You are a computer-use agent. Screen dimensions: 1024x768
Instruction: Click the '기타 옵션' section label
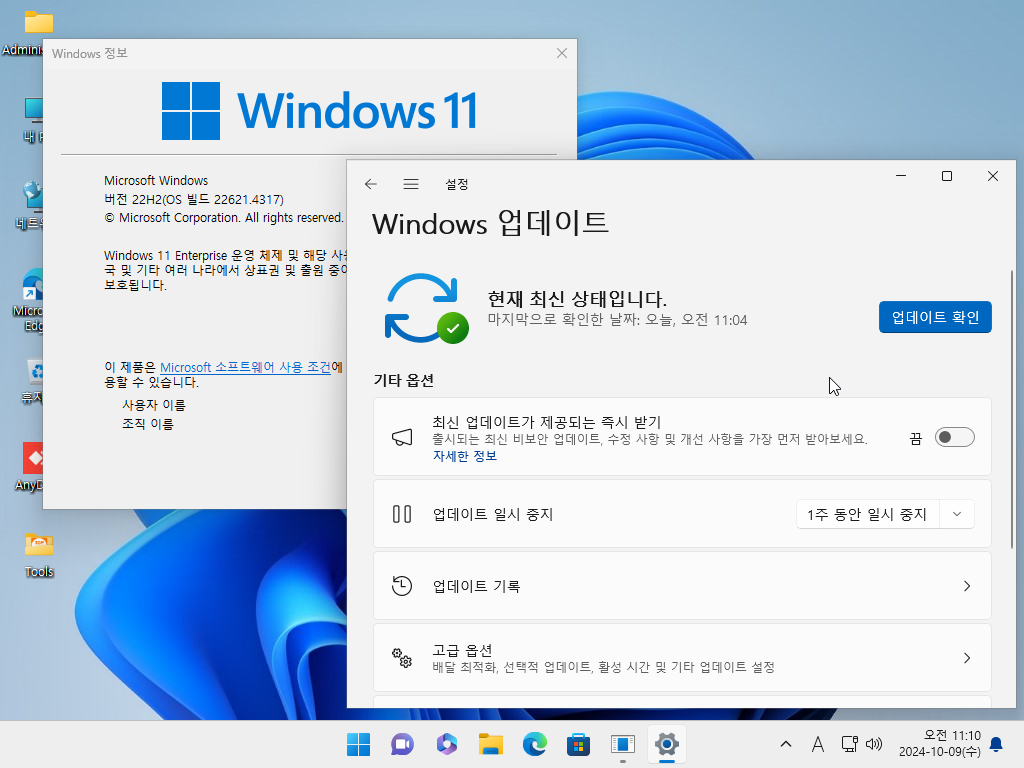coord(404,380)
